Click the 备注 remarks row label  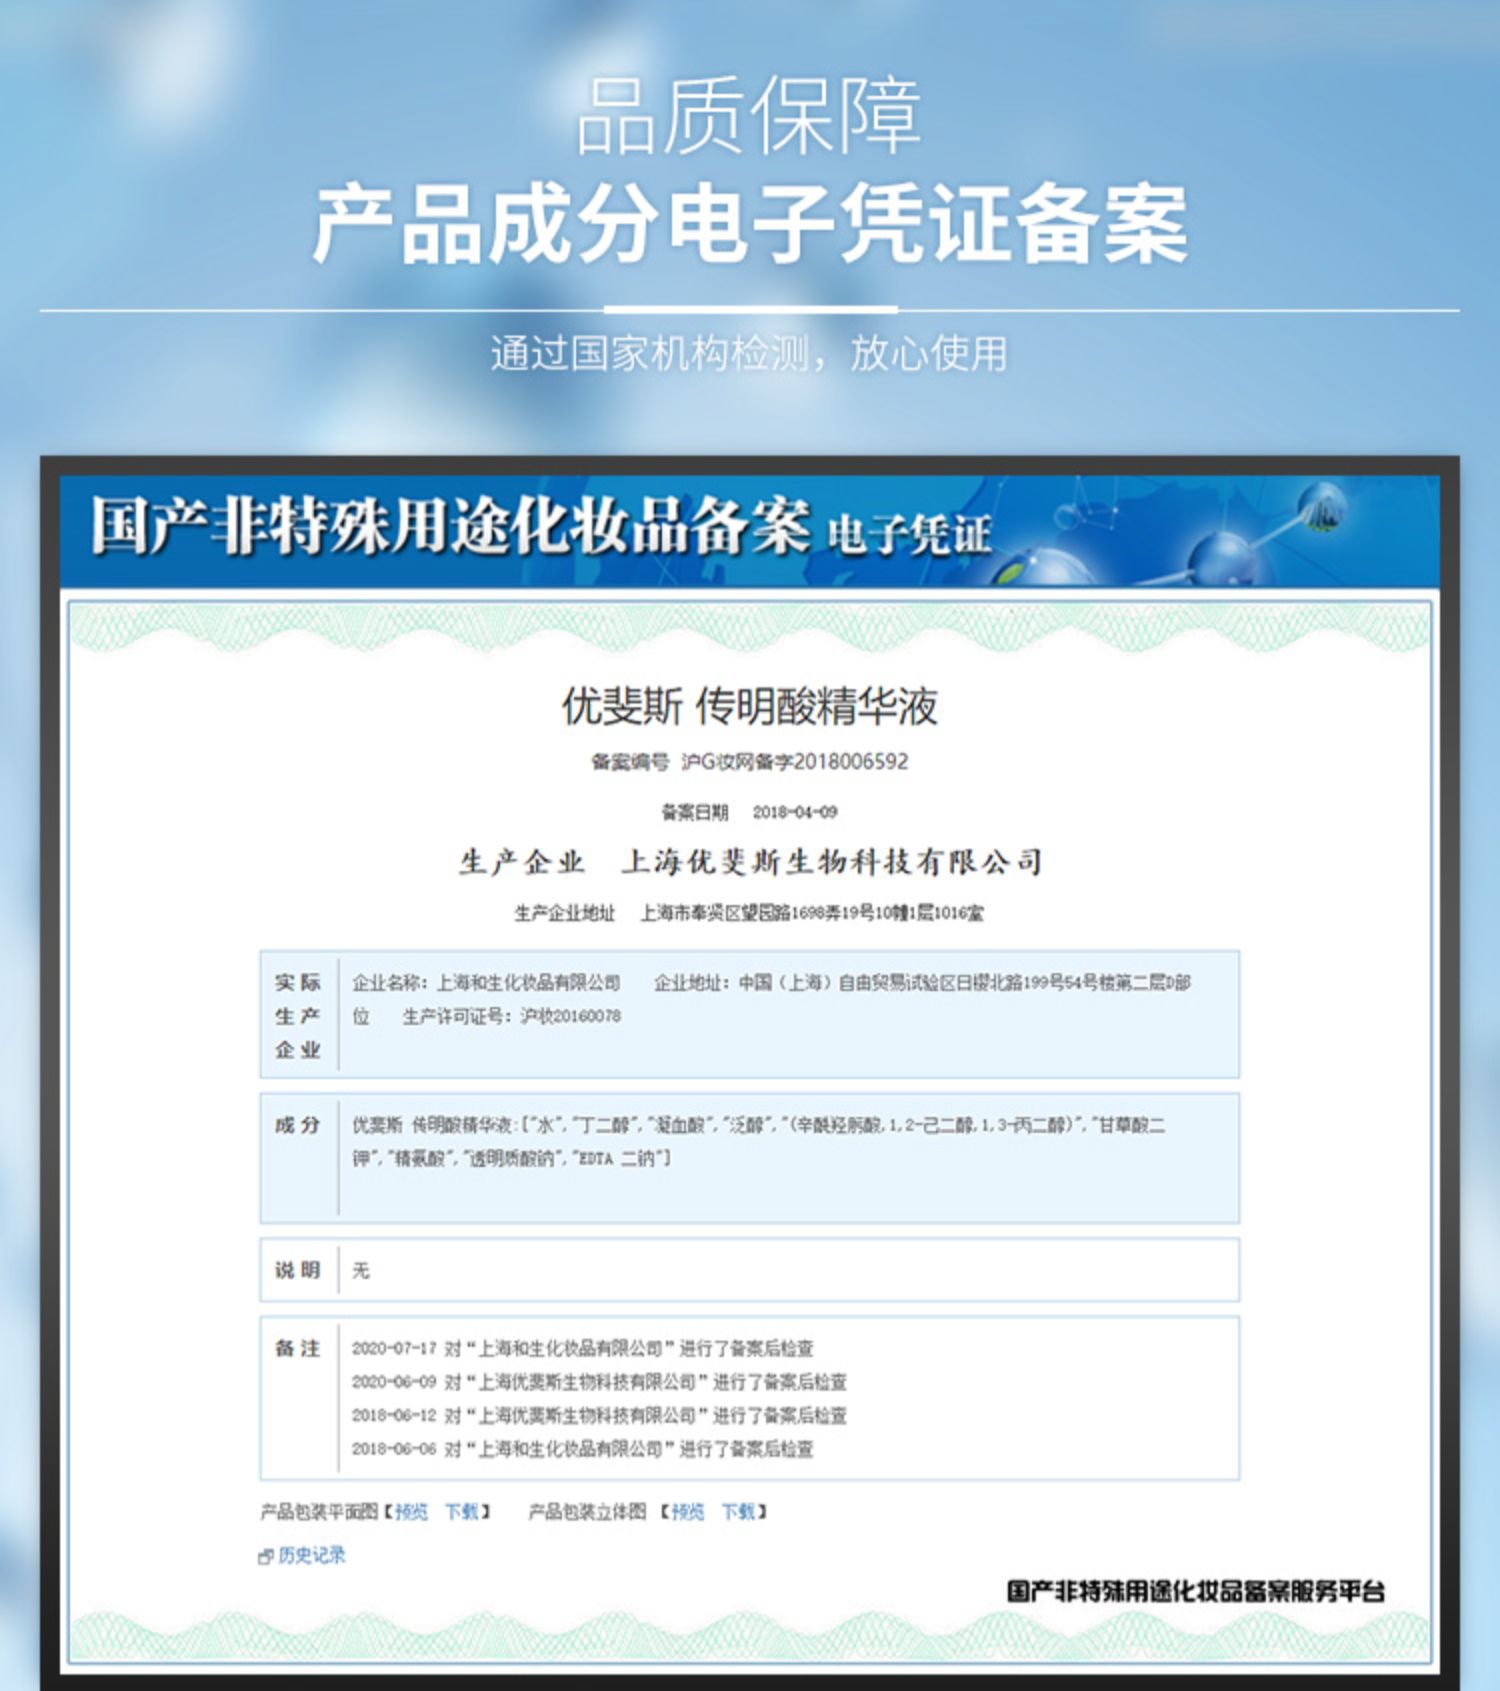point(298,1348)
